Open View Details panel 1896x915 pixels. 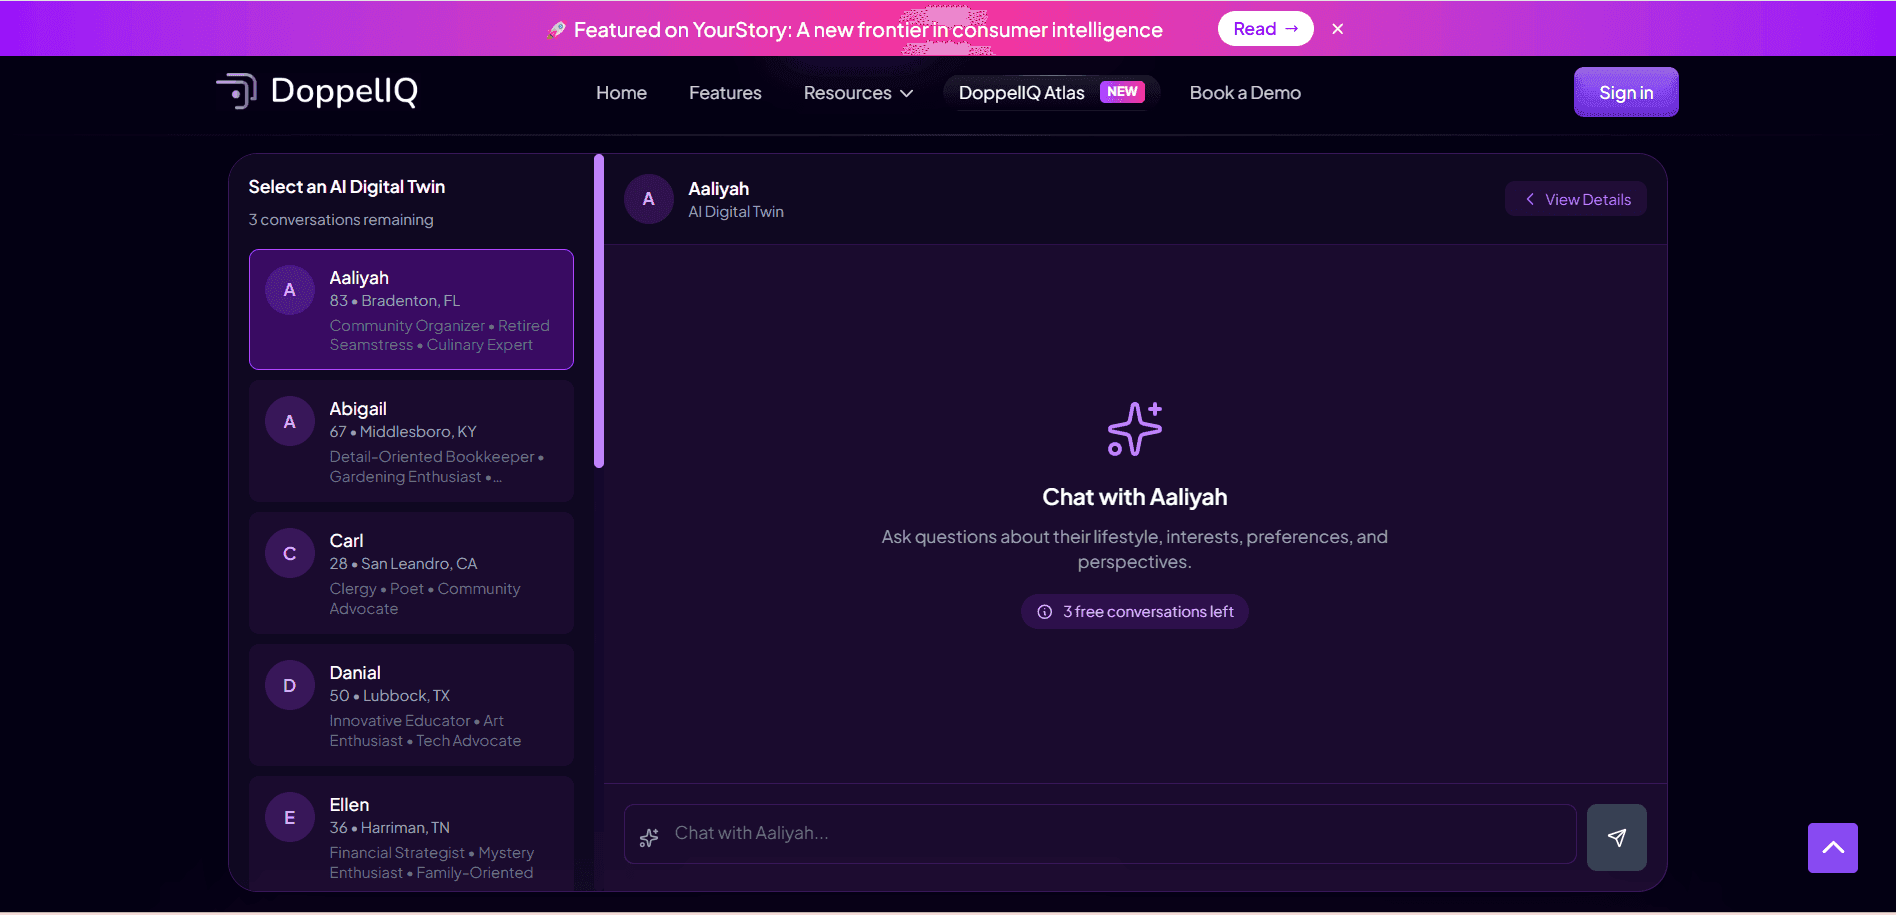1576,199
